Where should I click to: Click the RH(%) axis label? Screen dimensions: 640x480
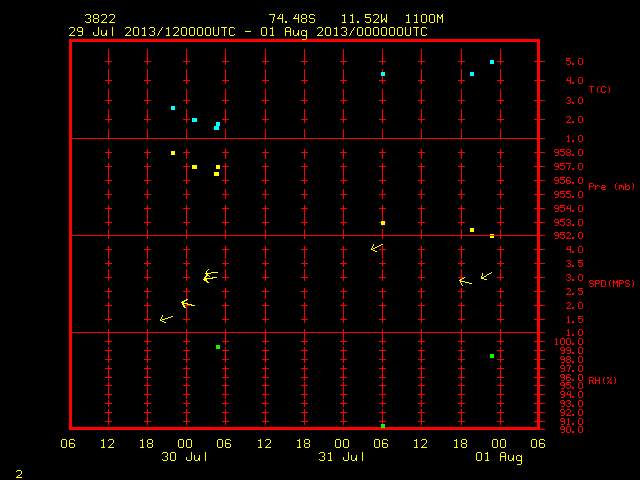pos(602,380)
